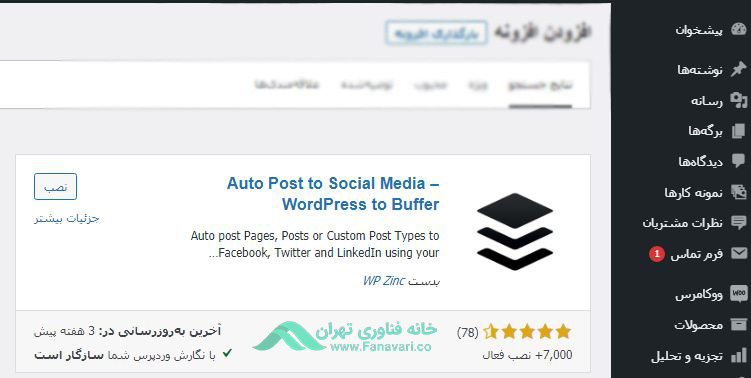
Task: Click the سازگار است compatibility text
Action: tap(68, 356)
